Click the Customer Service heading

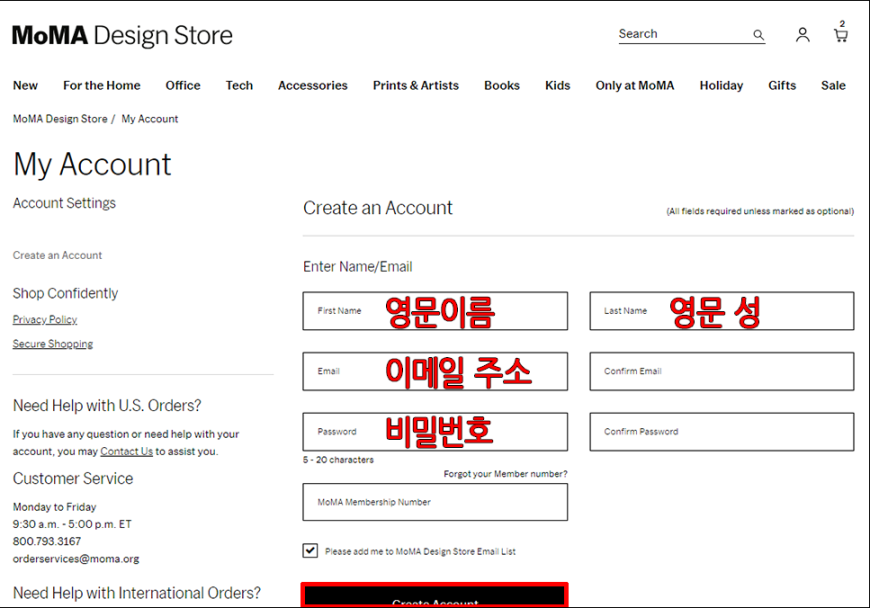[x=73, y=478]
